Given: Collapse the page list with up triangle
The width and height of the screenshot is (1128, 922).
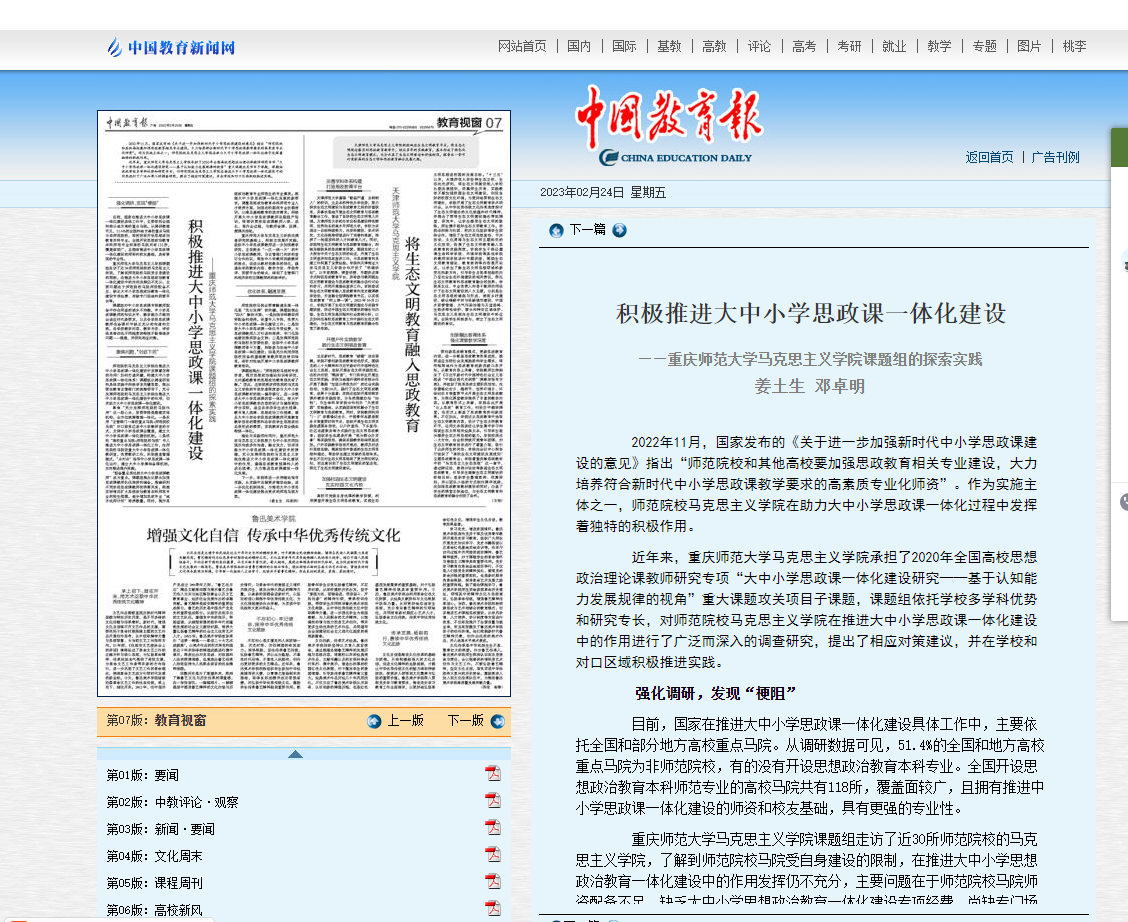Looking at the screenshot, I should click(295, 754).
